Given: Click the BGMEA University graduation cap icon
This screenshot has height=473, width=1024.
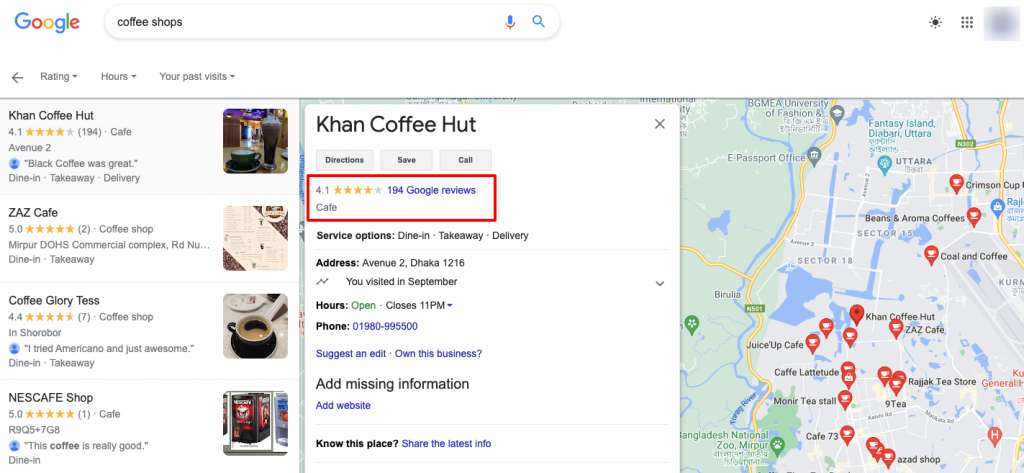Looking at the screenshot, I should 836,116.
